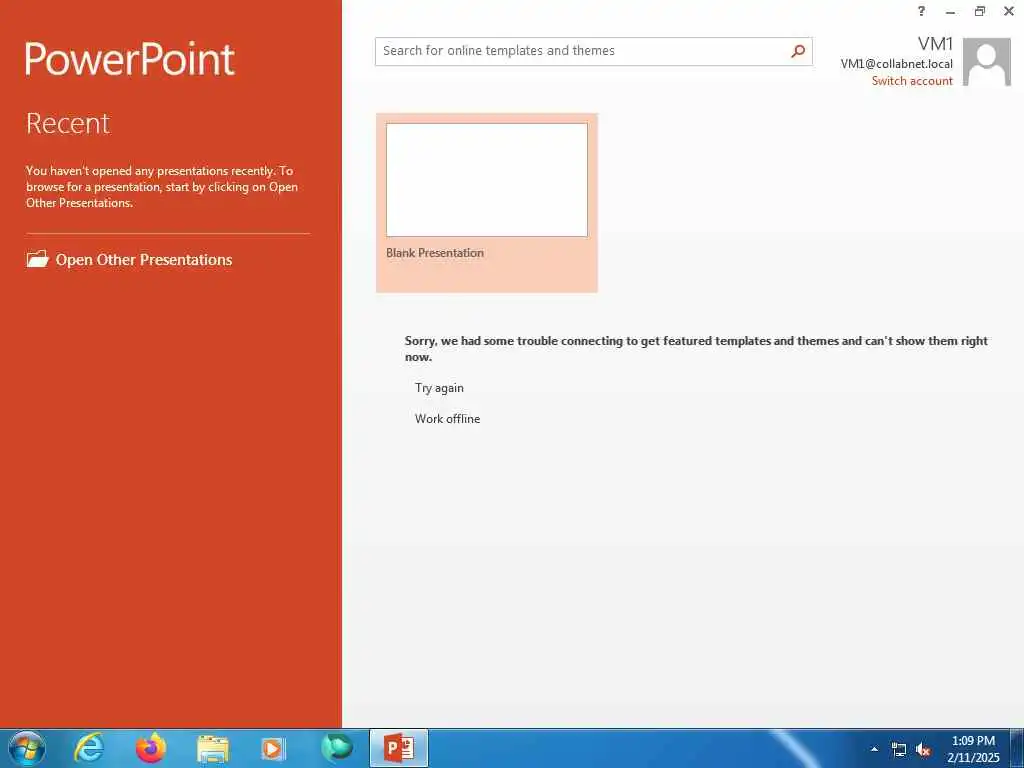The image size is (1024, 768).
Task: Click the VM1 account avatar picture
Action: (987, 62)
